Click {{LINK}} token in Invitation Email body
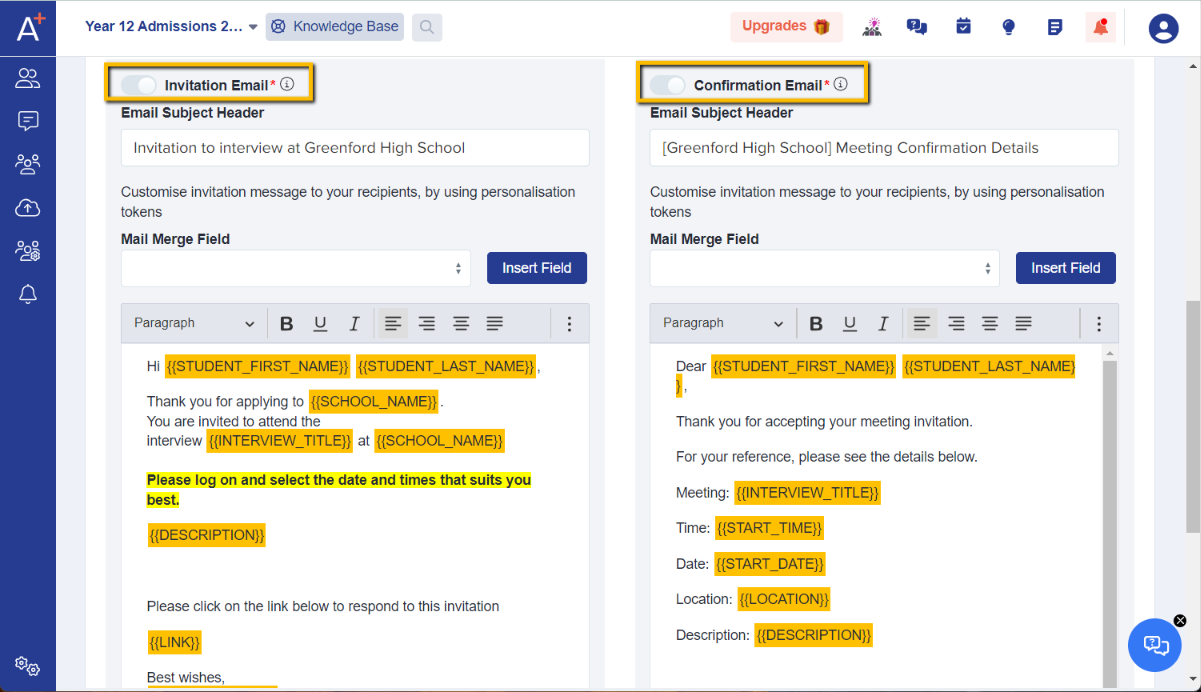The height and width of the screenshot is (692, 1201). click(175, 642)
